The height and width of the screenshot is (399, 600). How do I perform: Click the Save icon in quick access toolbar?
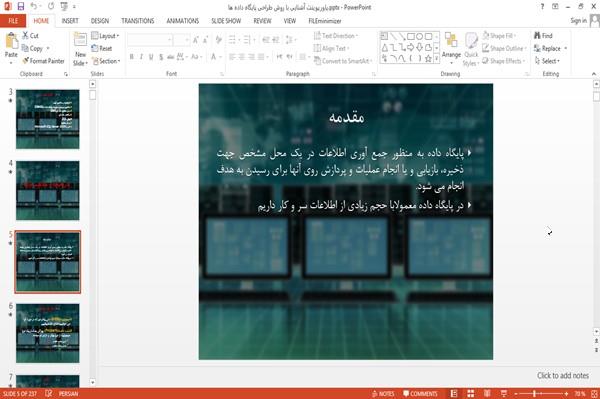coord(21,7)
